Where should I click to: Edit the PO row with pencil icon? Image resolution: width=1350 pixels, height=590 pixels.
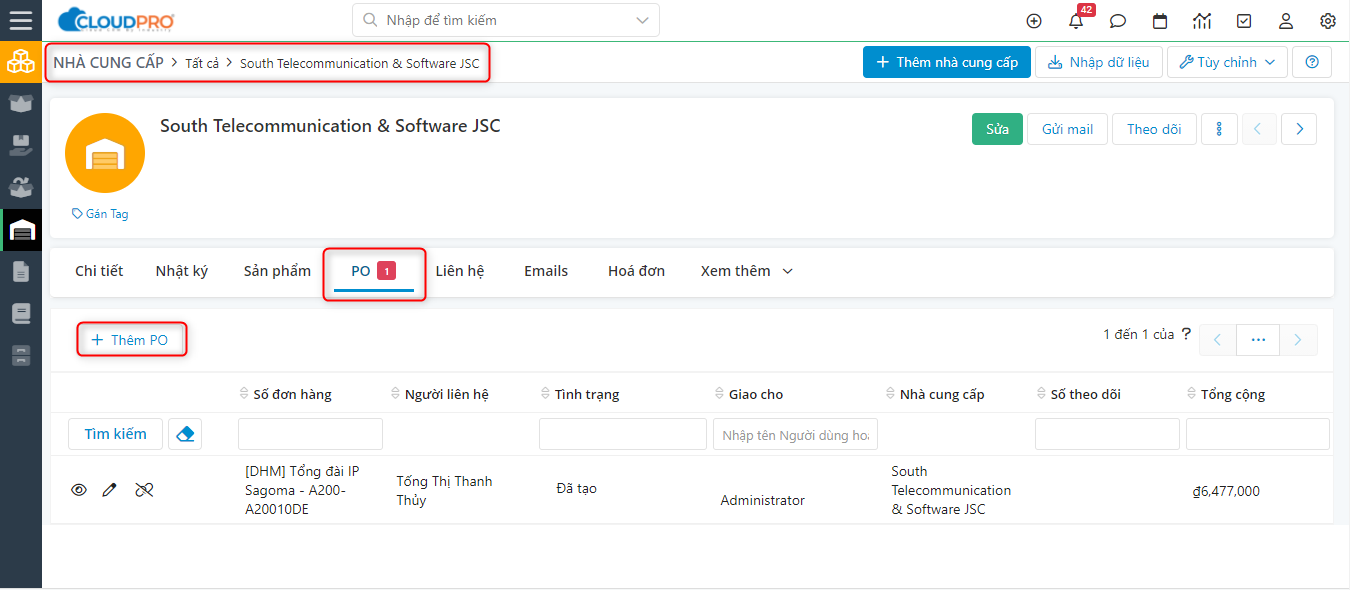[x=110, y=490]
